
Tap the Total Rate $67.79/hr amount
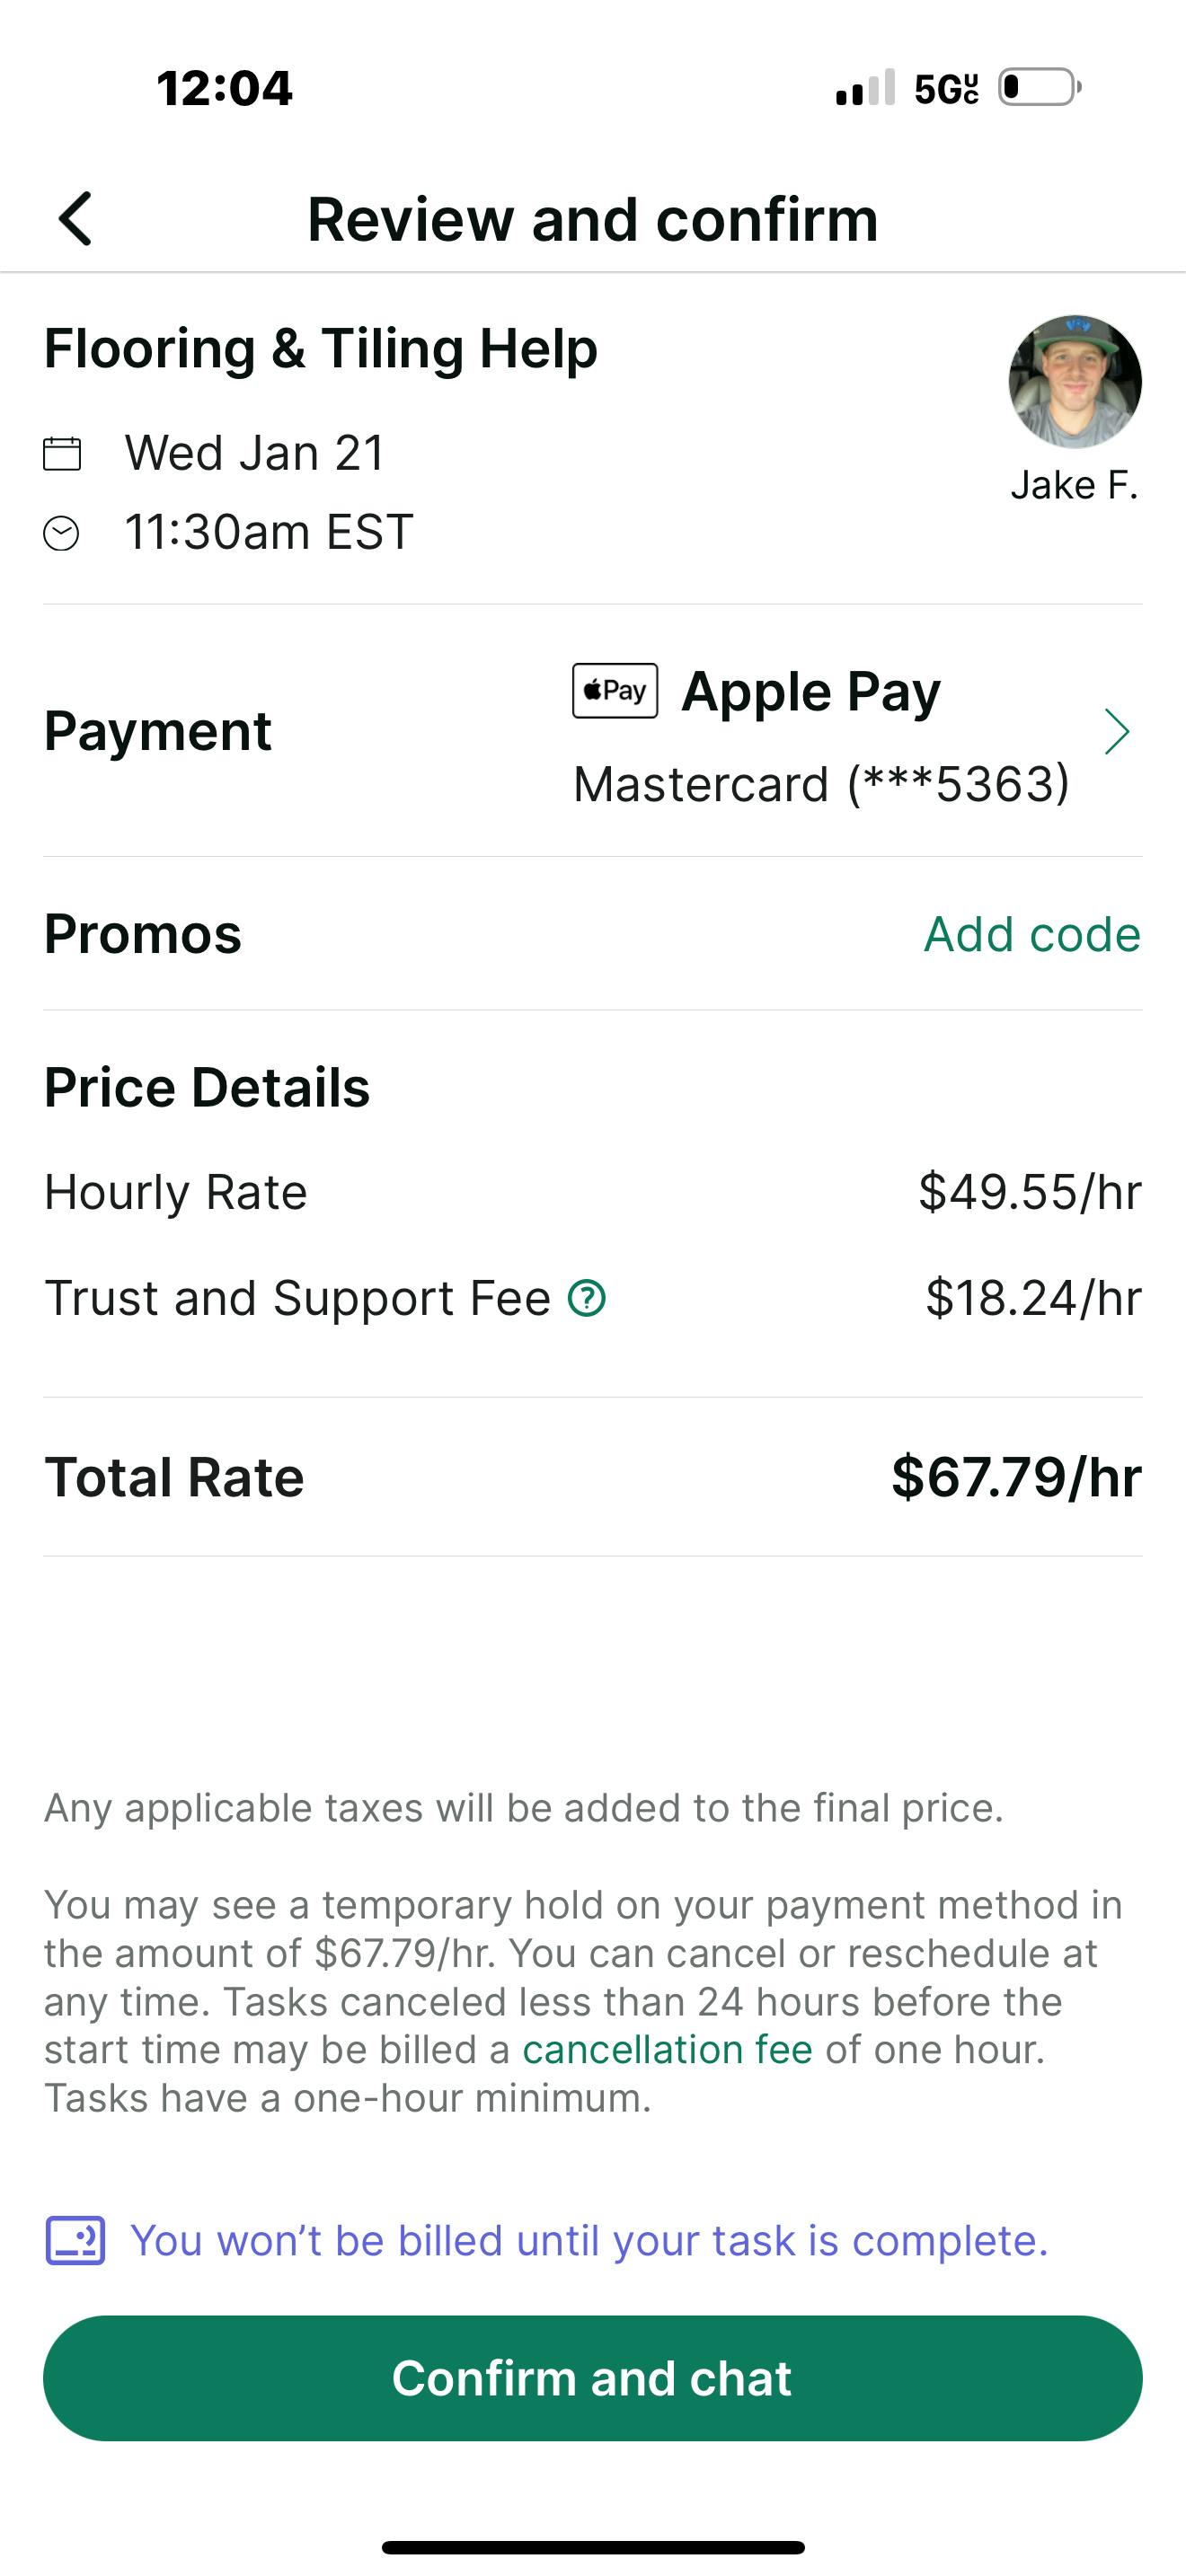(x=1016, y=1477)
